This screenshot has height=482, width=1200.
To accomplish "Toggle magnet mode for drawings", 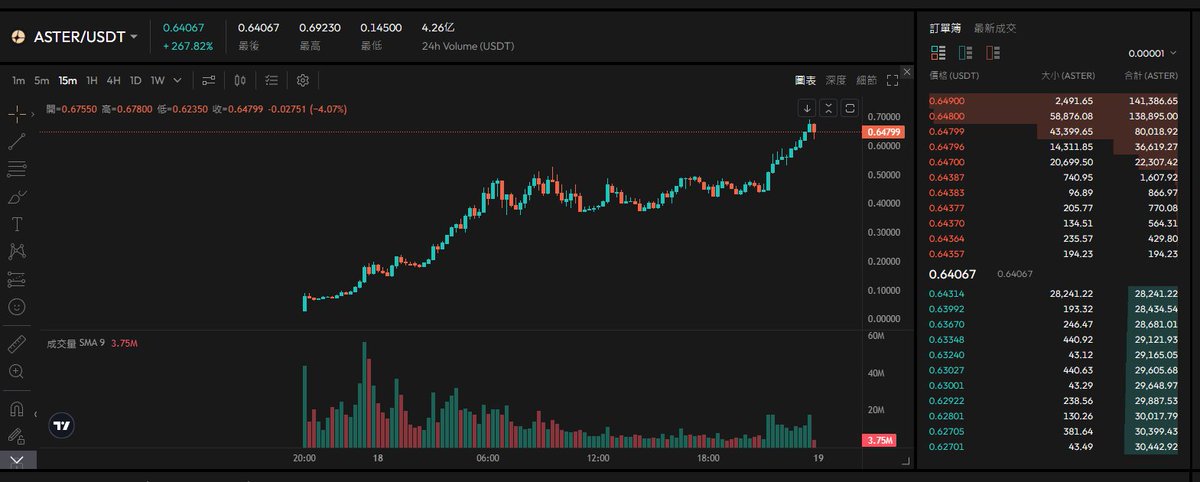I will click(17, 408).
